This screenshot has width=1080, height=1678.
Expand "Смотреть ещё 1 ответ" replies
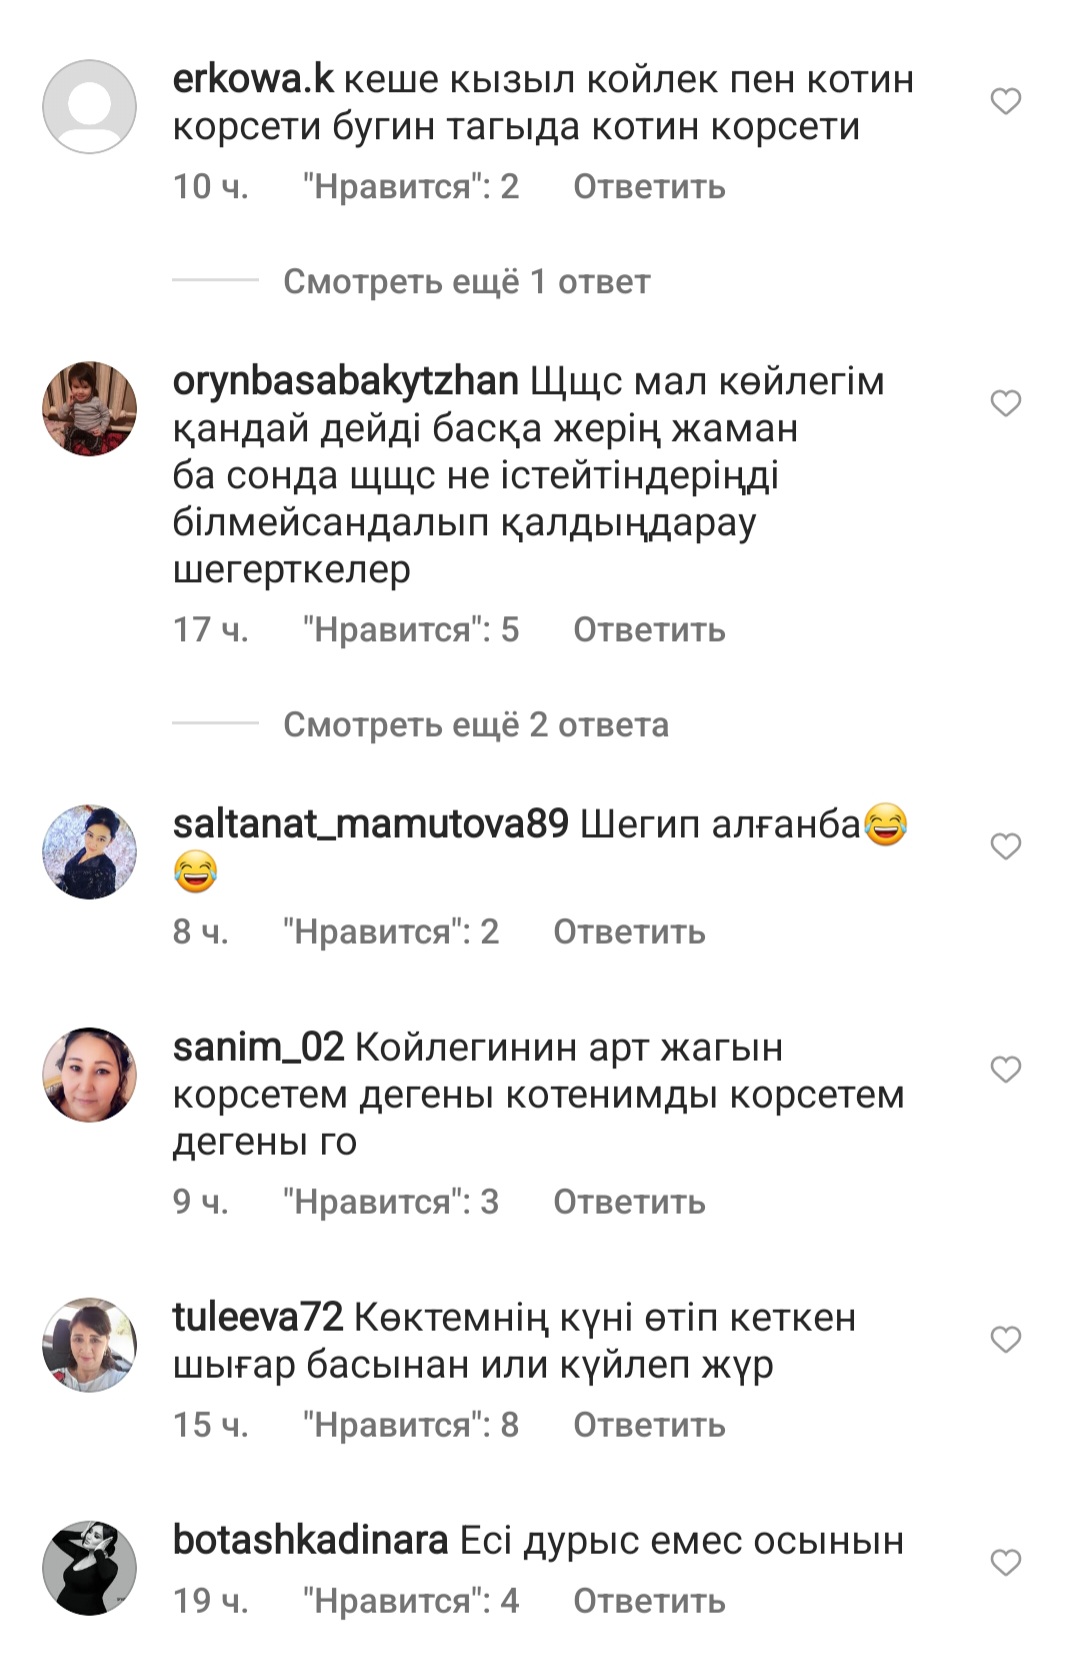click(466, 282)
